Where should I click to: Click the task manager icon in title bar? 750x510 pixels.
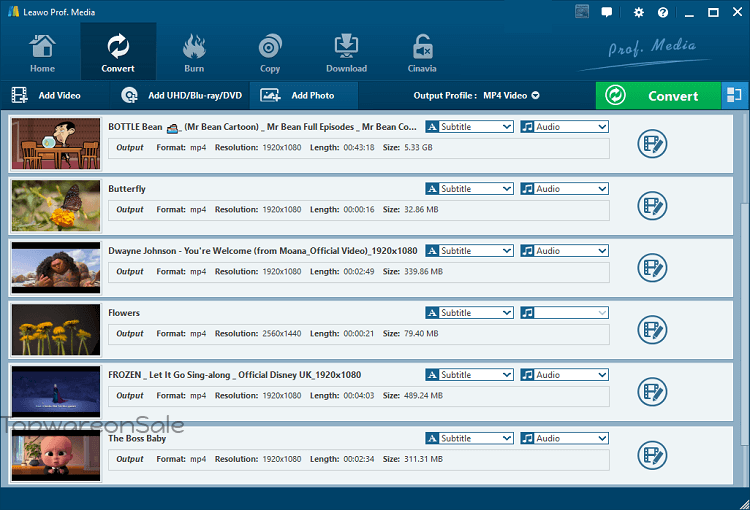582,11
